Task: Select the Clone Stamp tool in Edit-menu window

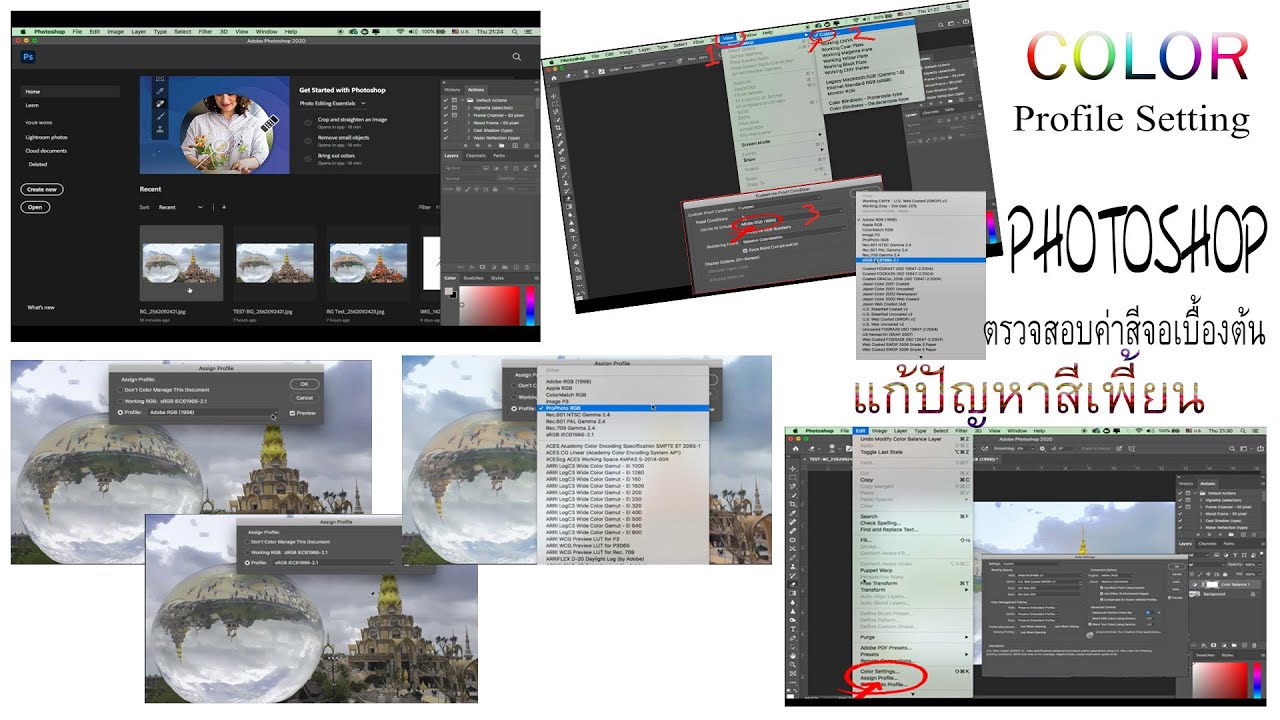Action: tap(792, 566)
